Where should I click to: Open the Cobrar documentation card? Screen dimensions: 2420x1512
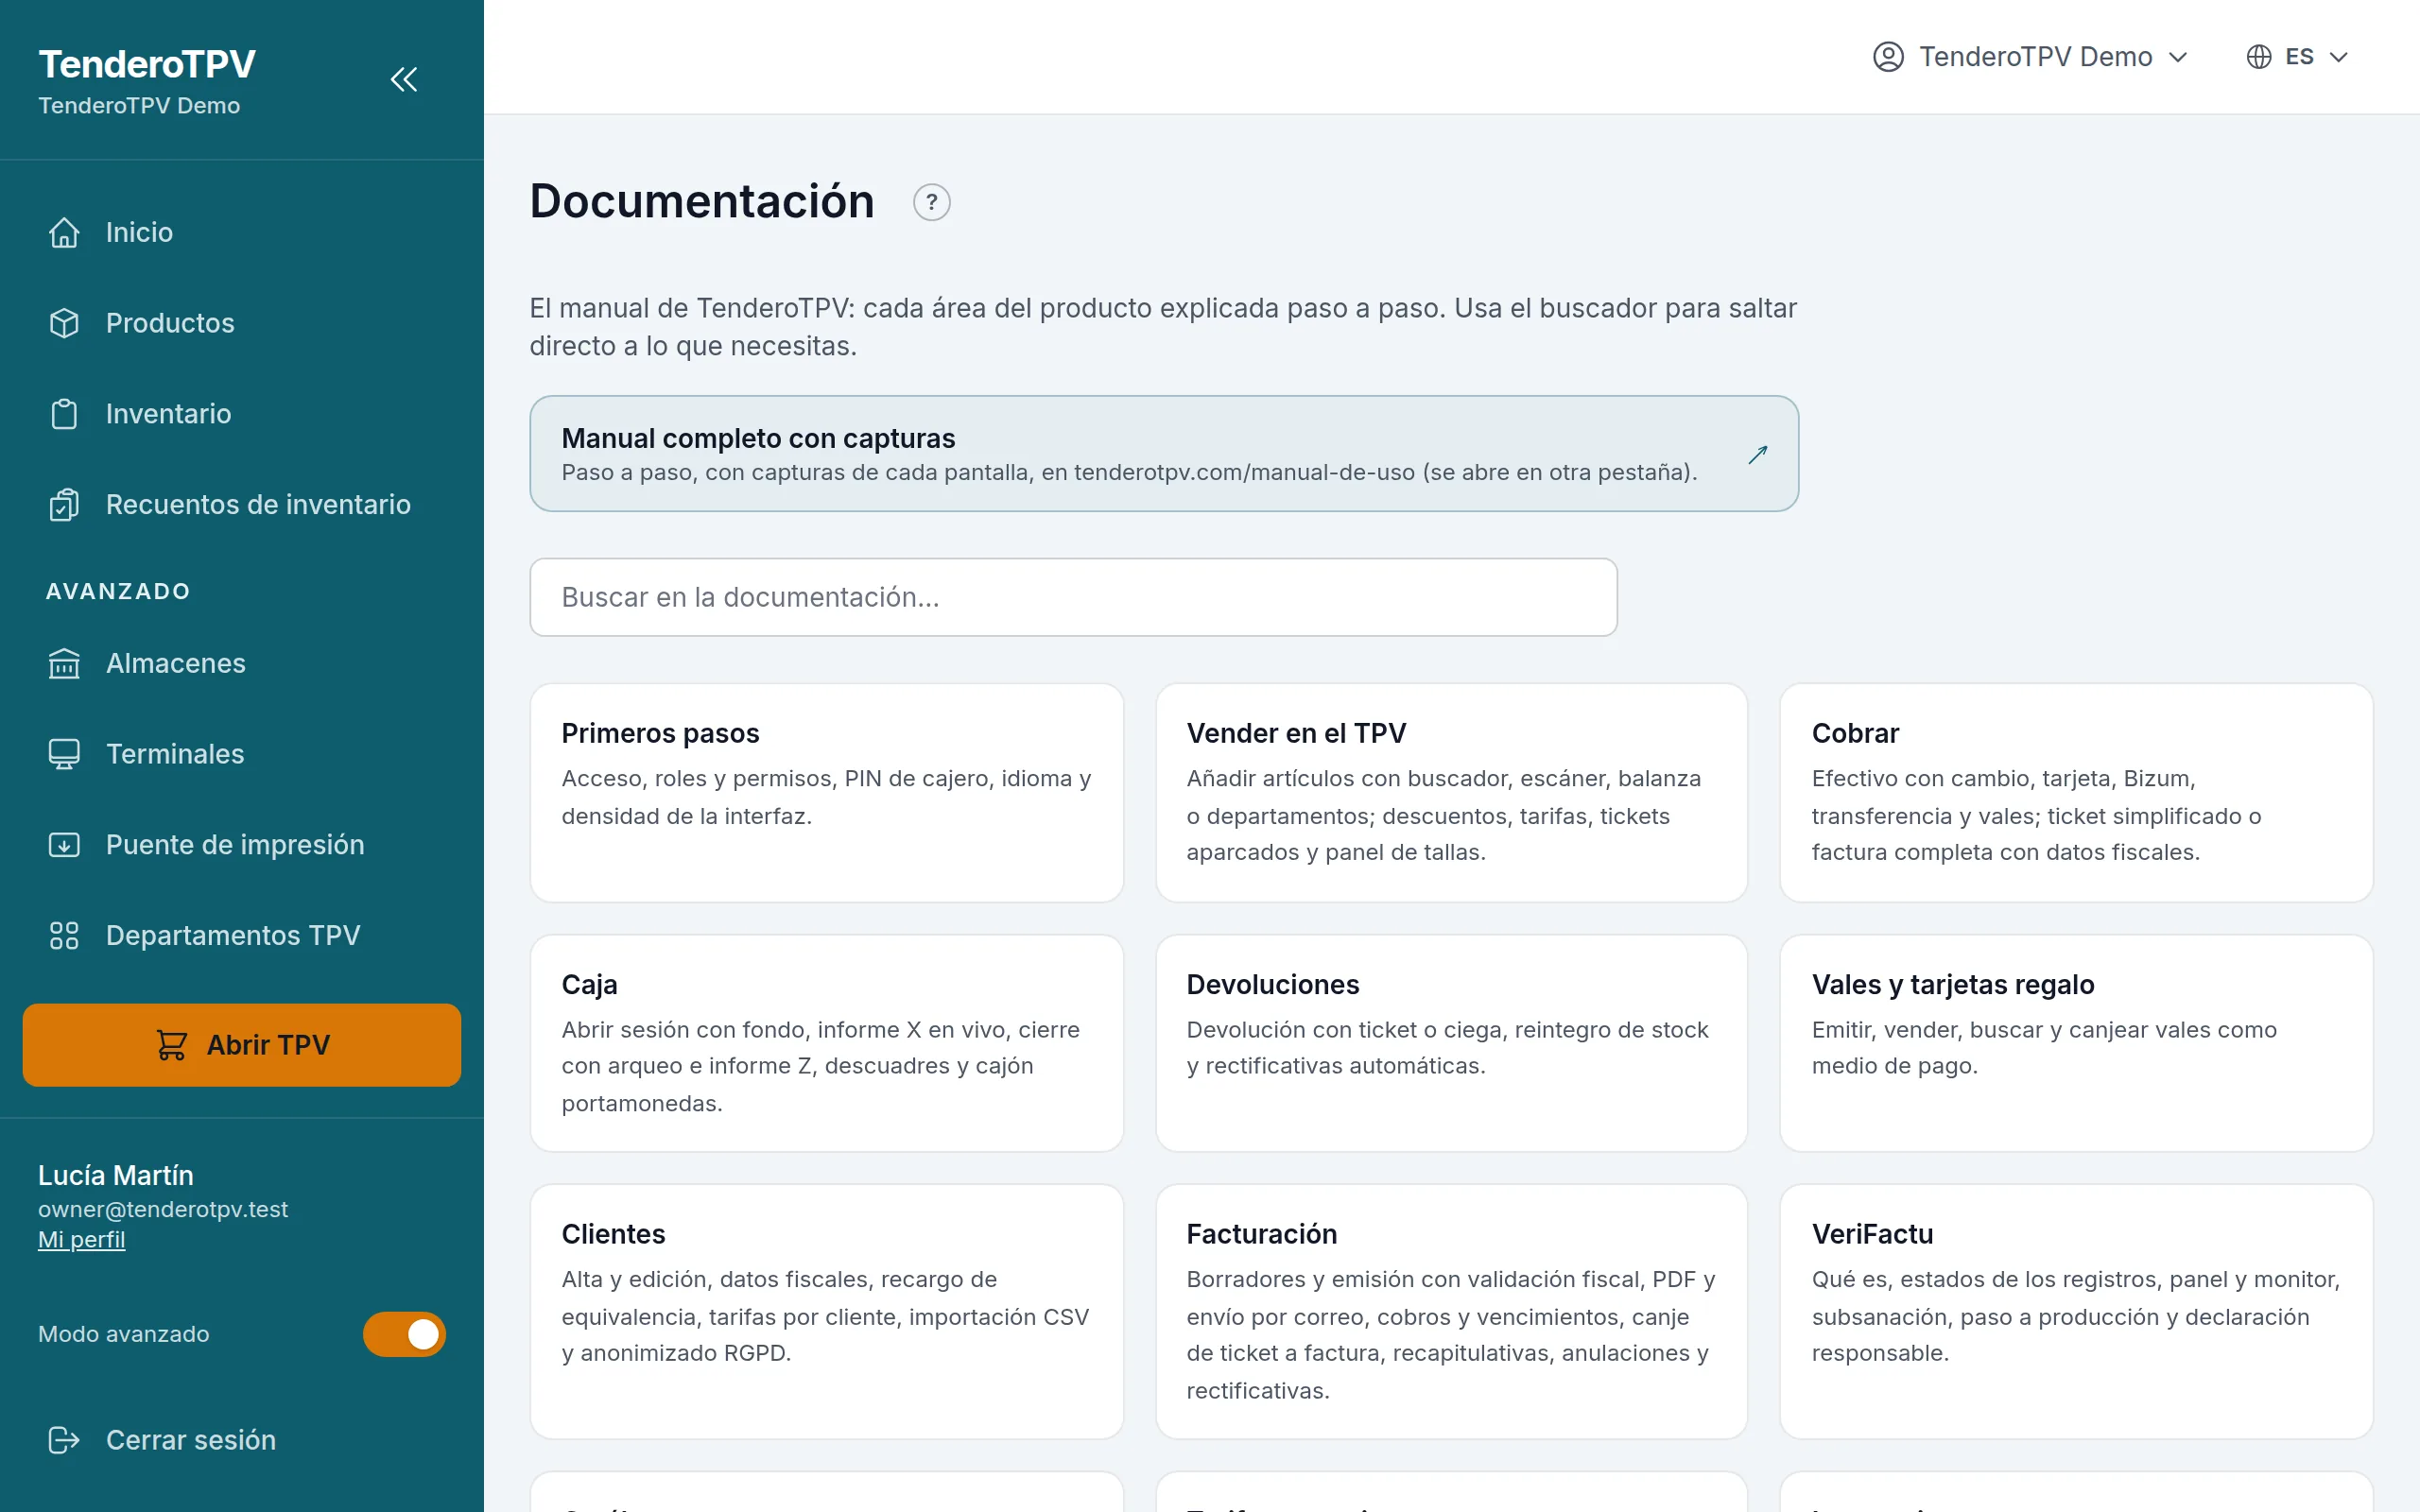pyautogui.click(x=2076, y=793)
